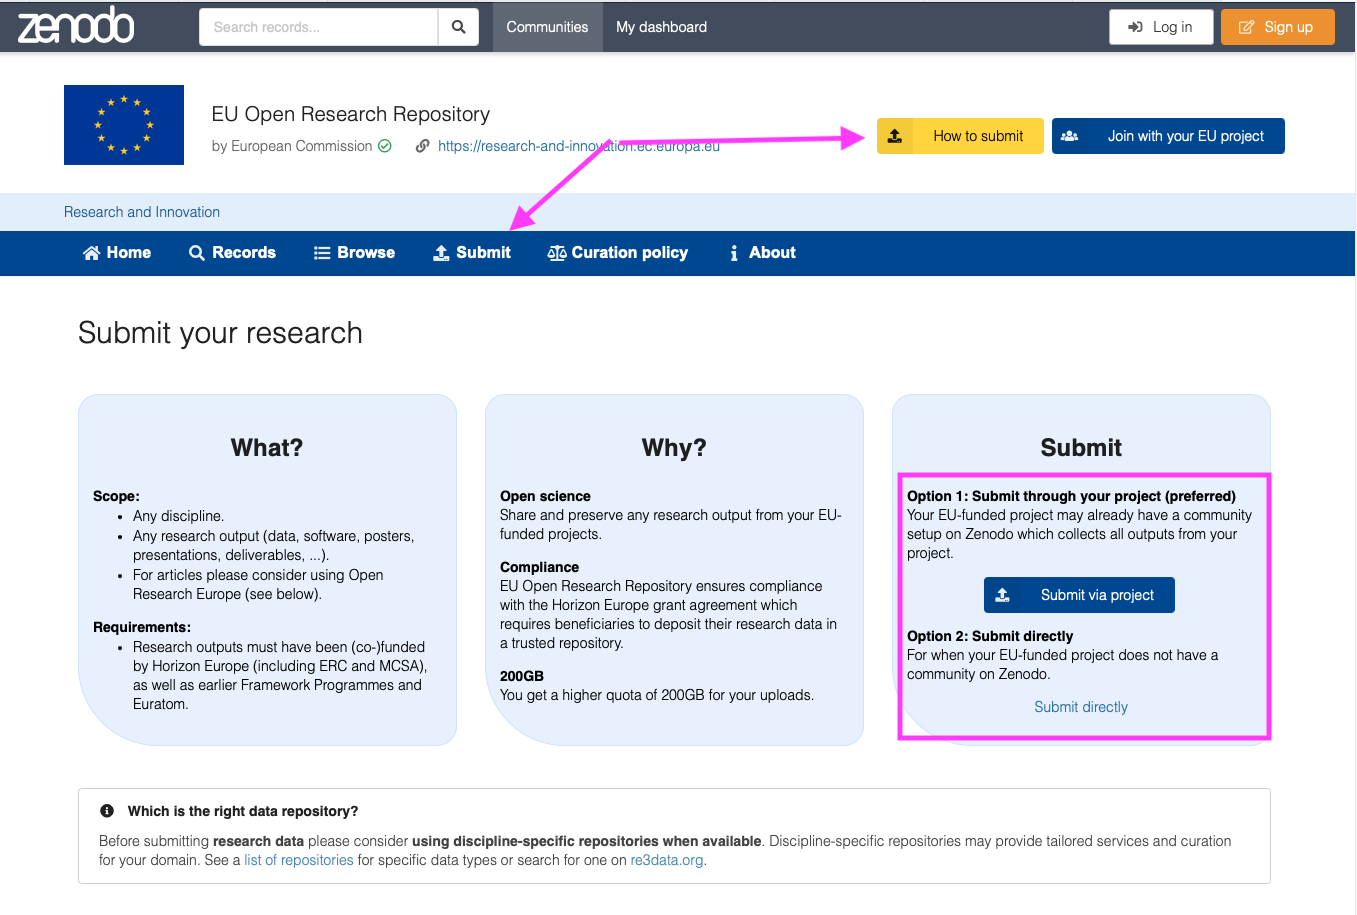The image size is (1357, 915).
Task: Click the Zenodo logo
Action: (x=76, y=26)
